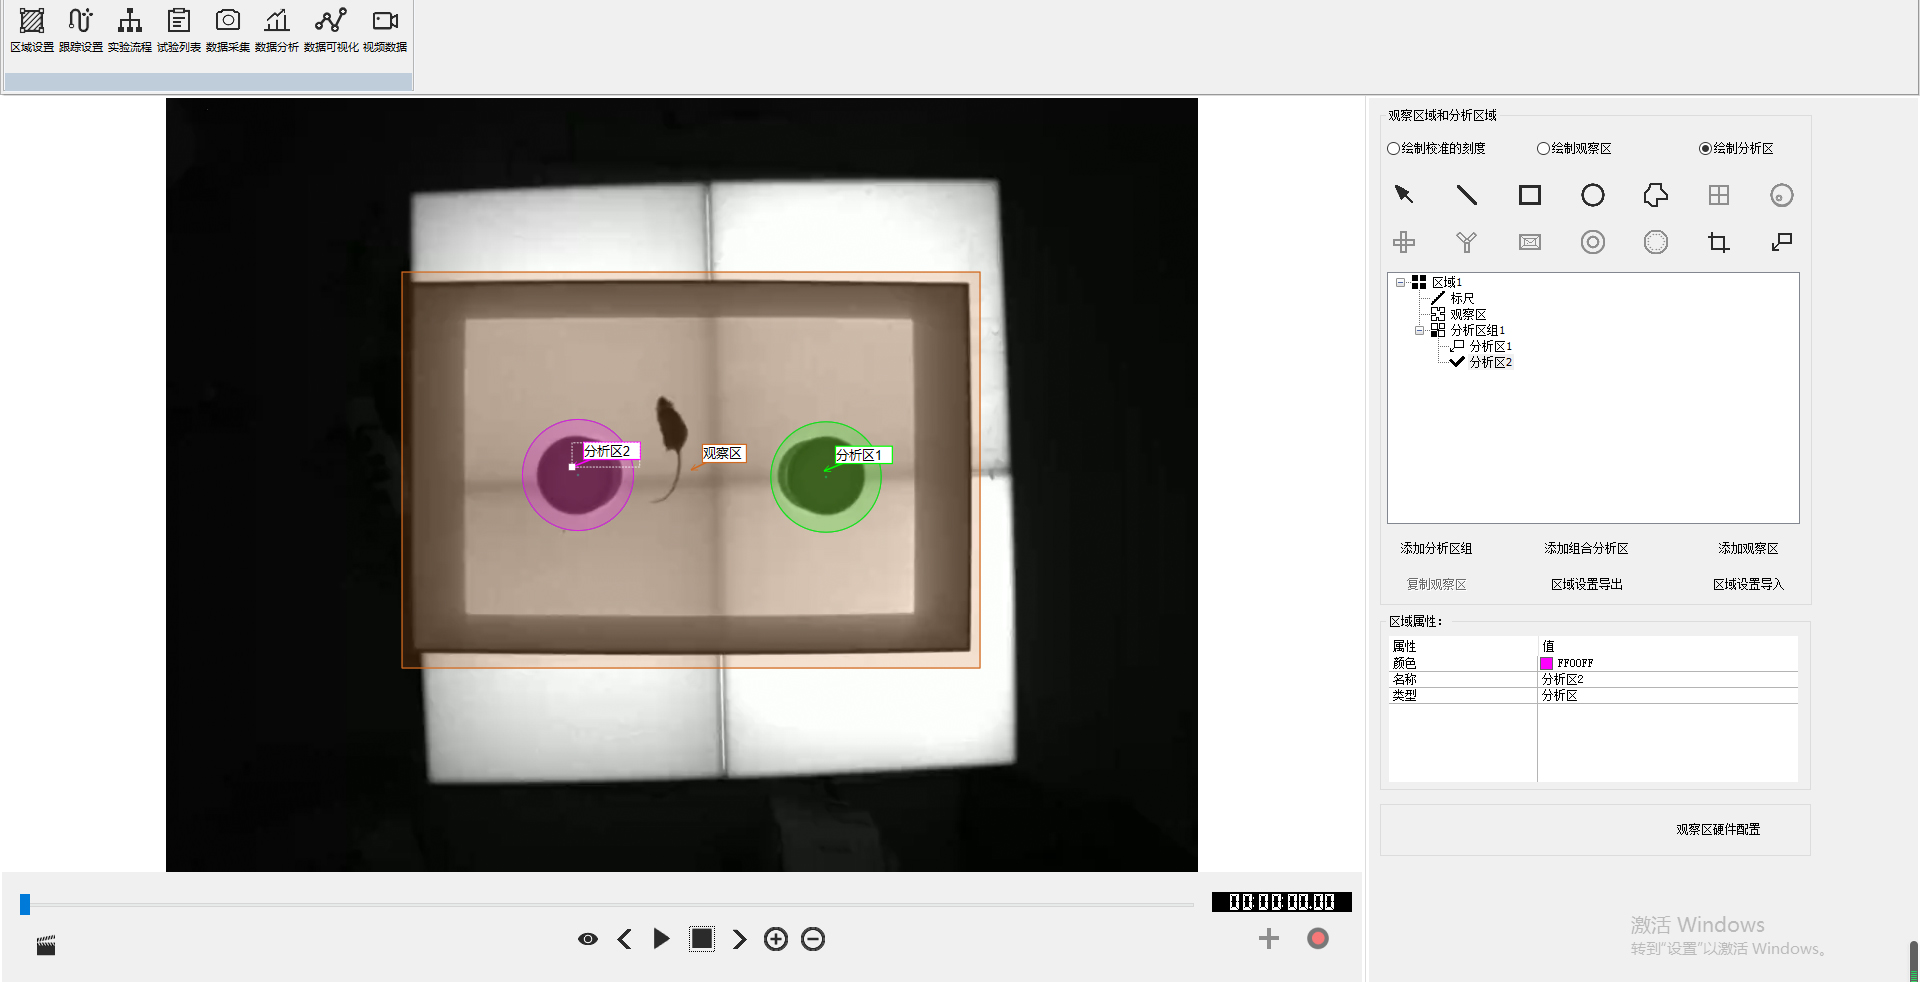Activate the arrow pointer selection tool
The image size is (1920, 982).
[x=1404, y=195]
